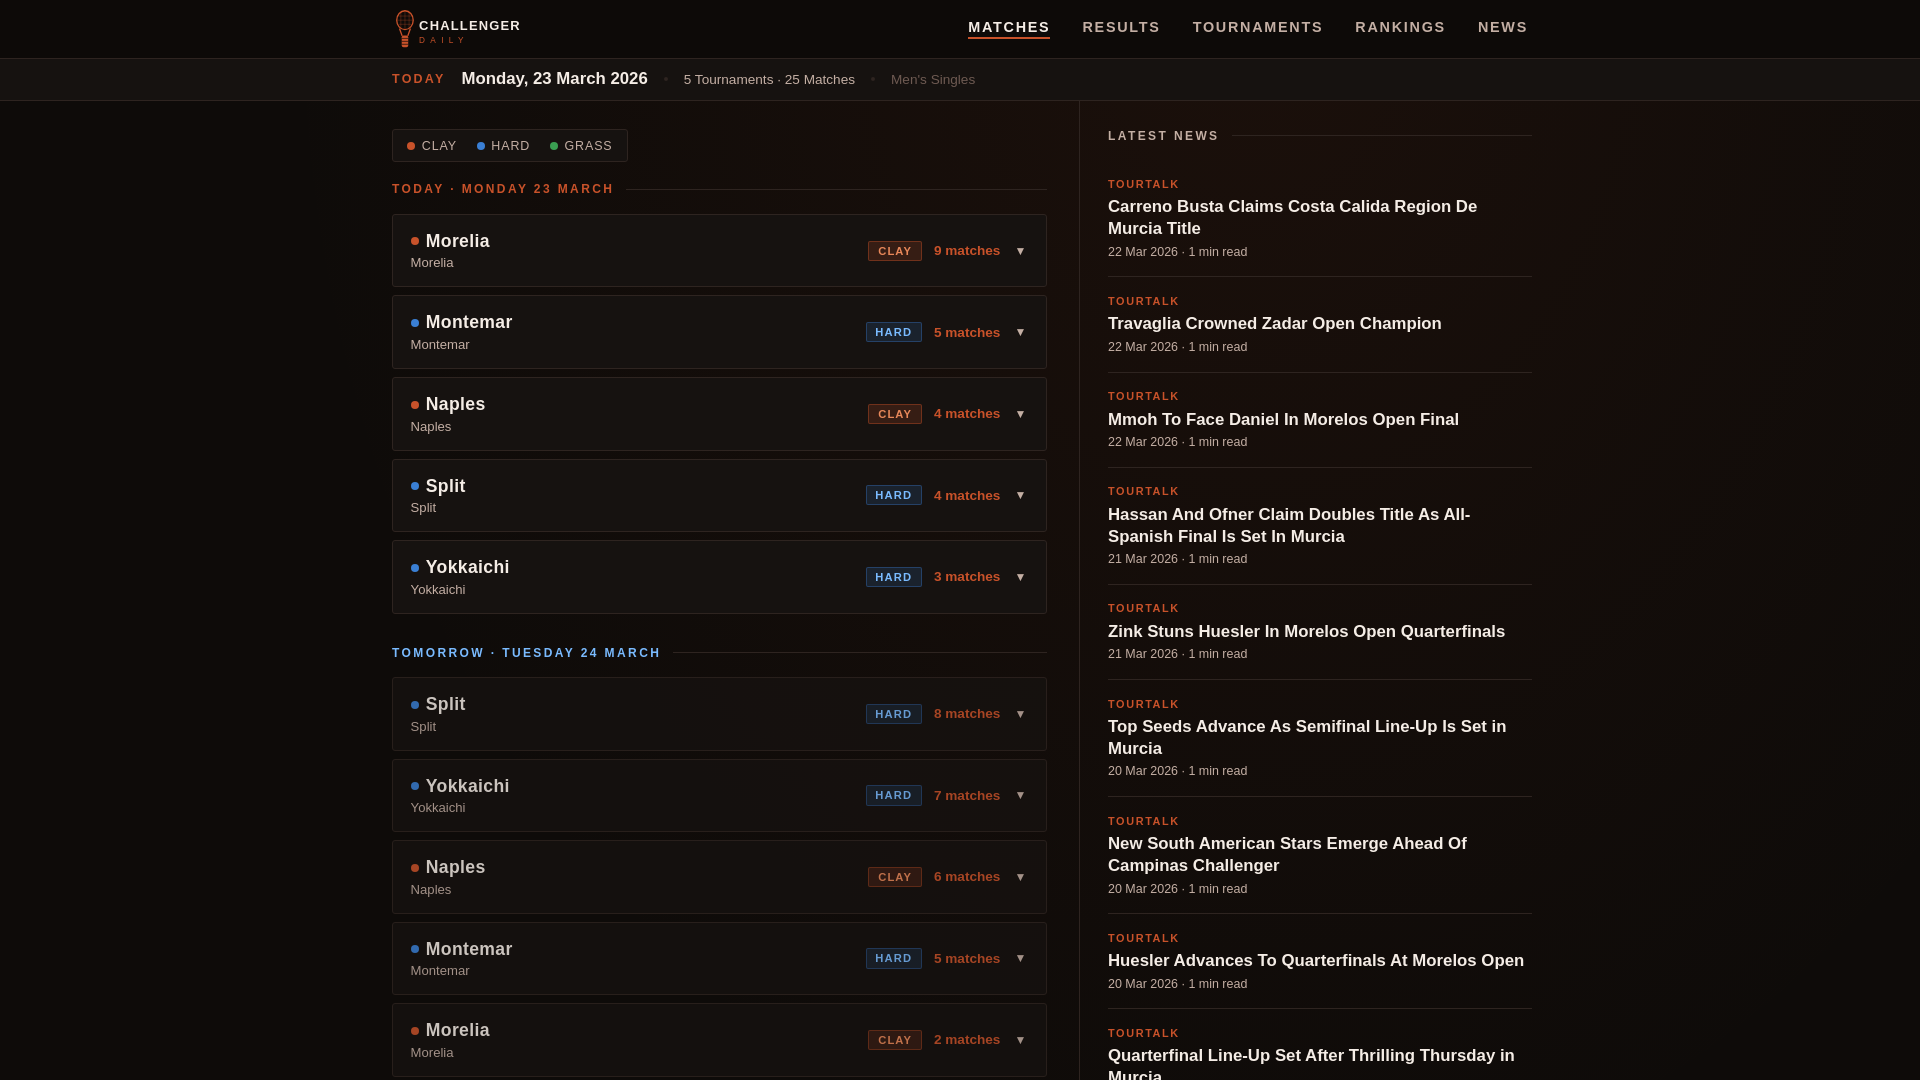Expand today's Montemar matches chevron

click(1020, 333)
